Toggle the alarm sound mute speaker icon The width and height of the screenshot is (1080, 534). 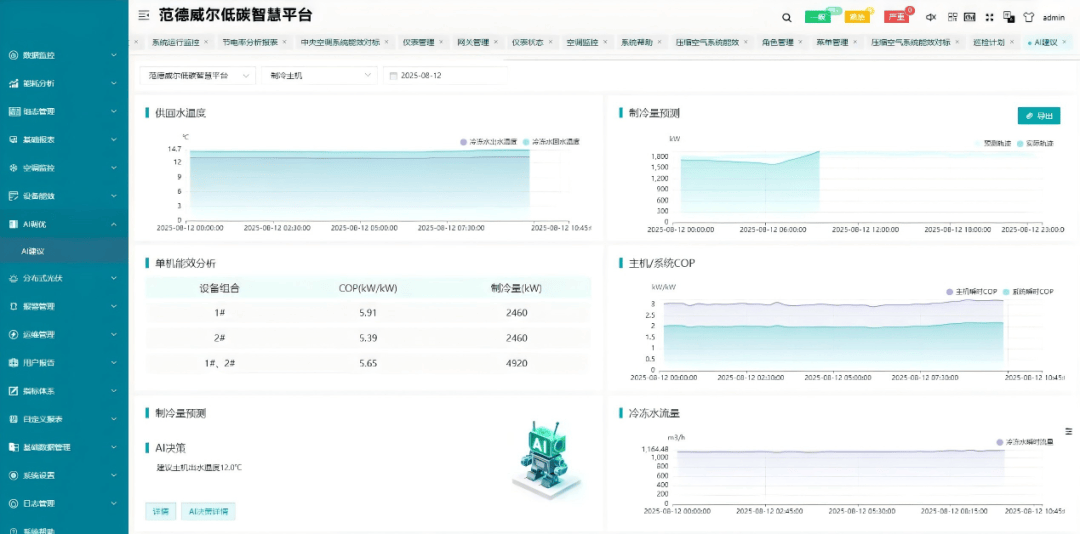[x=931, y=17]
